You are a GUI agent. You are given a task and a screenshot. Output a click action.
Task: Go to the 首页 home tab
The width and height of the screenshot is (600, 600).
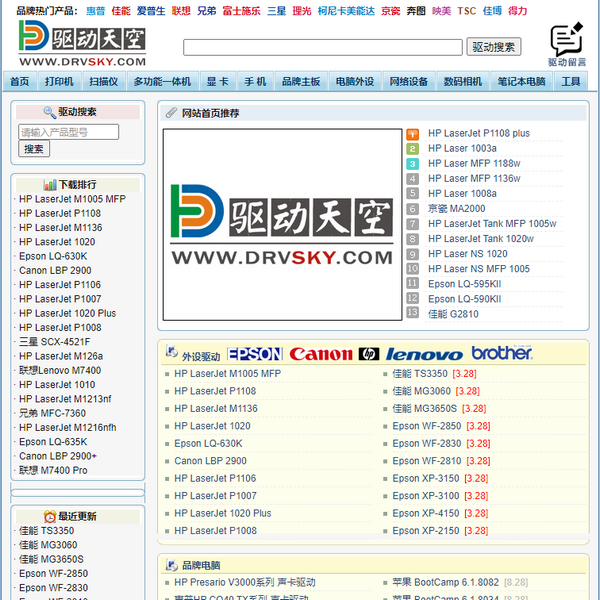20,82
